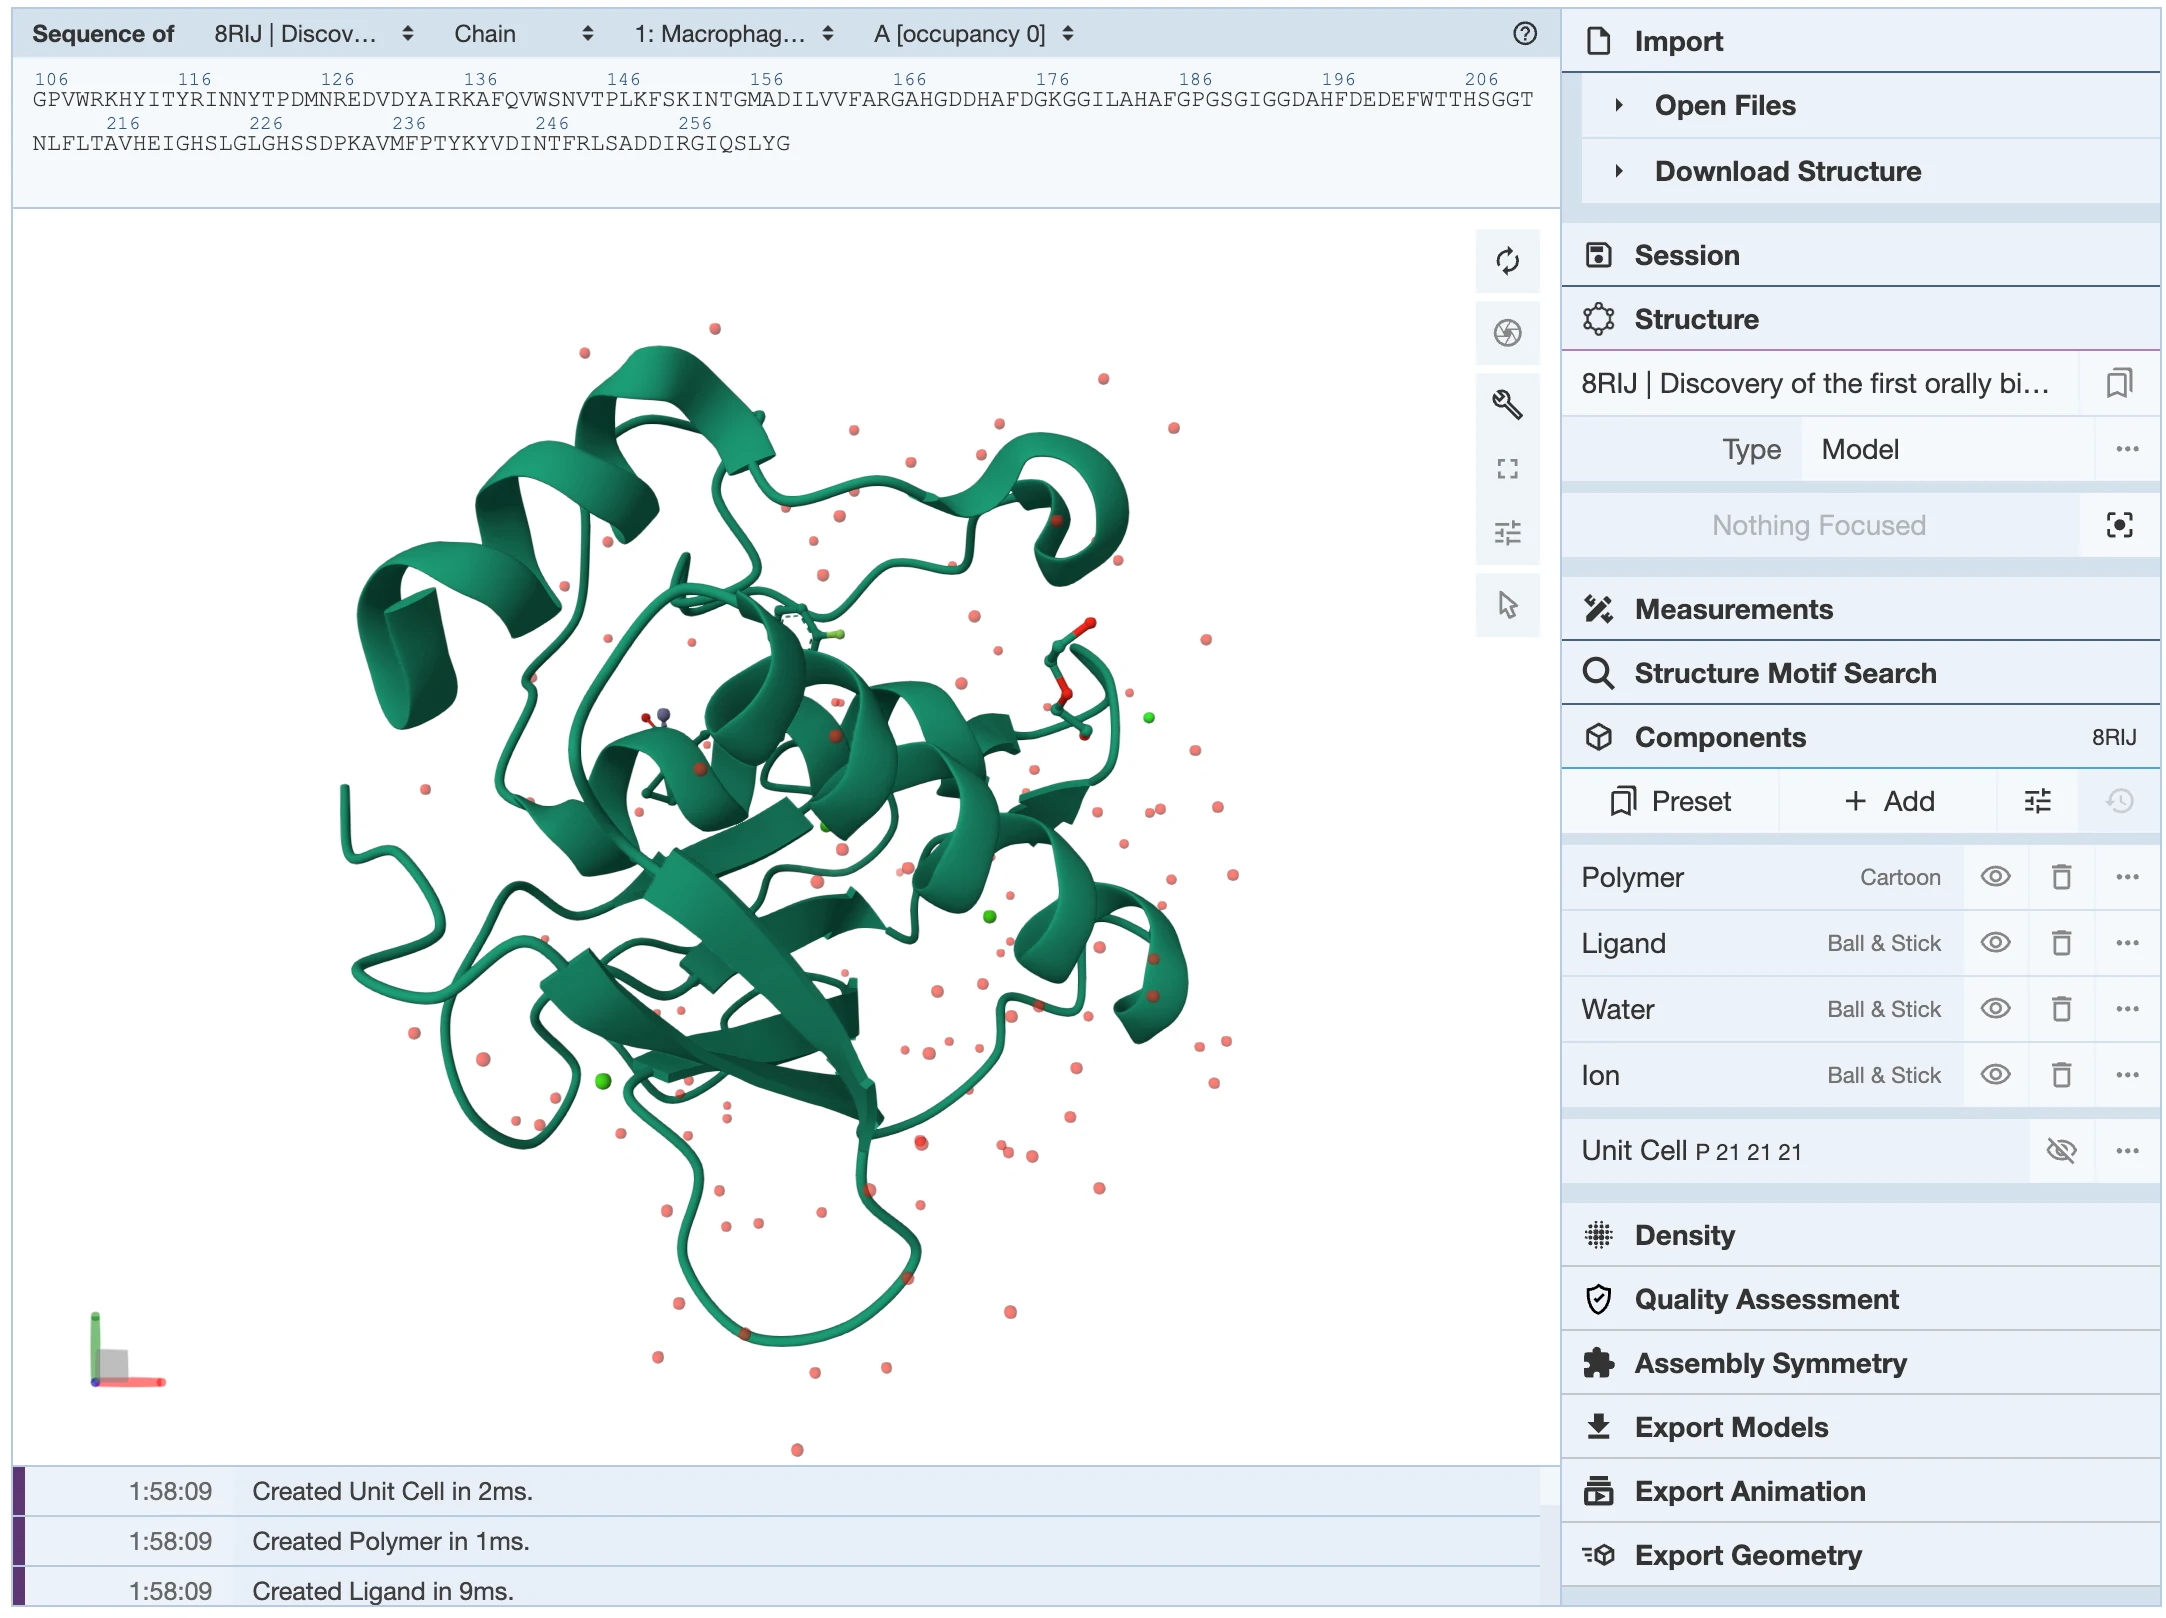Show the Unit Cell P 21 21 21
The height and width of the screenshot is (1618, 2166).
(x=2061, y=1151)
